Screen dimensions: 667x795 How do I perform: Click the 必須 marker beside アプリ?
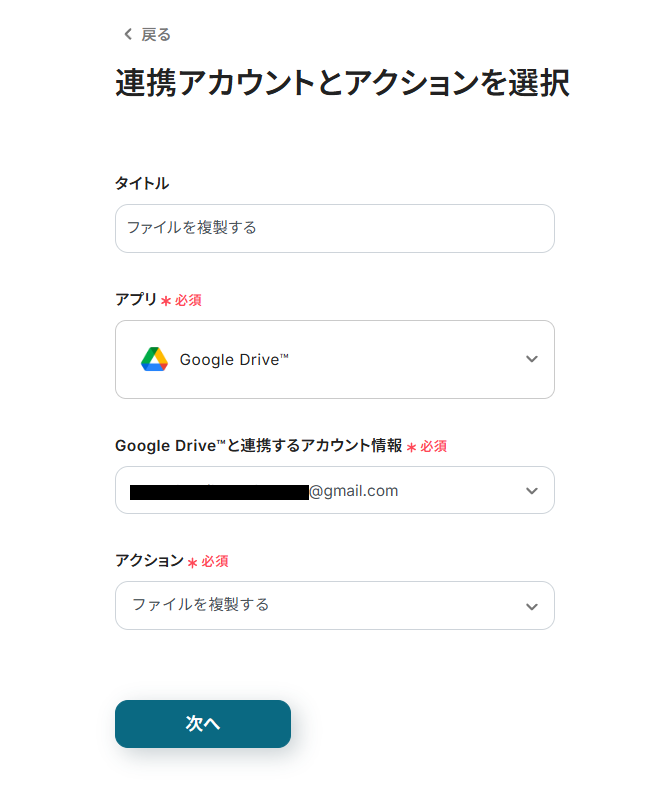pyautogui.click(x=188, y=300)
